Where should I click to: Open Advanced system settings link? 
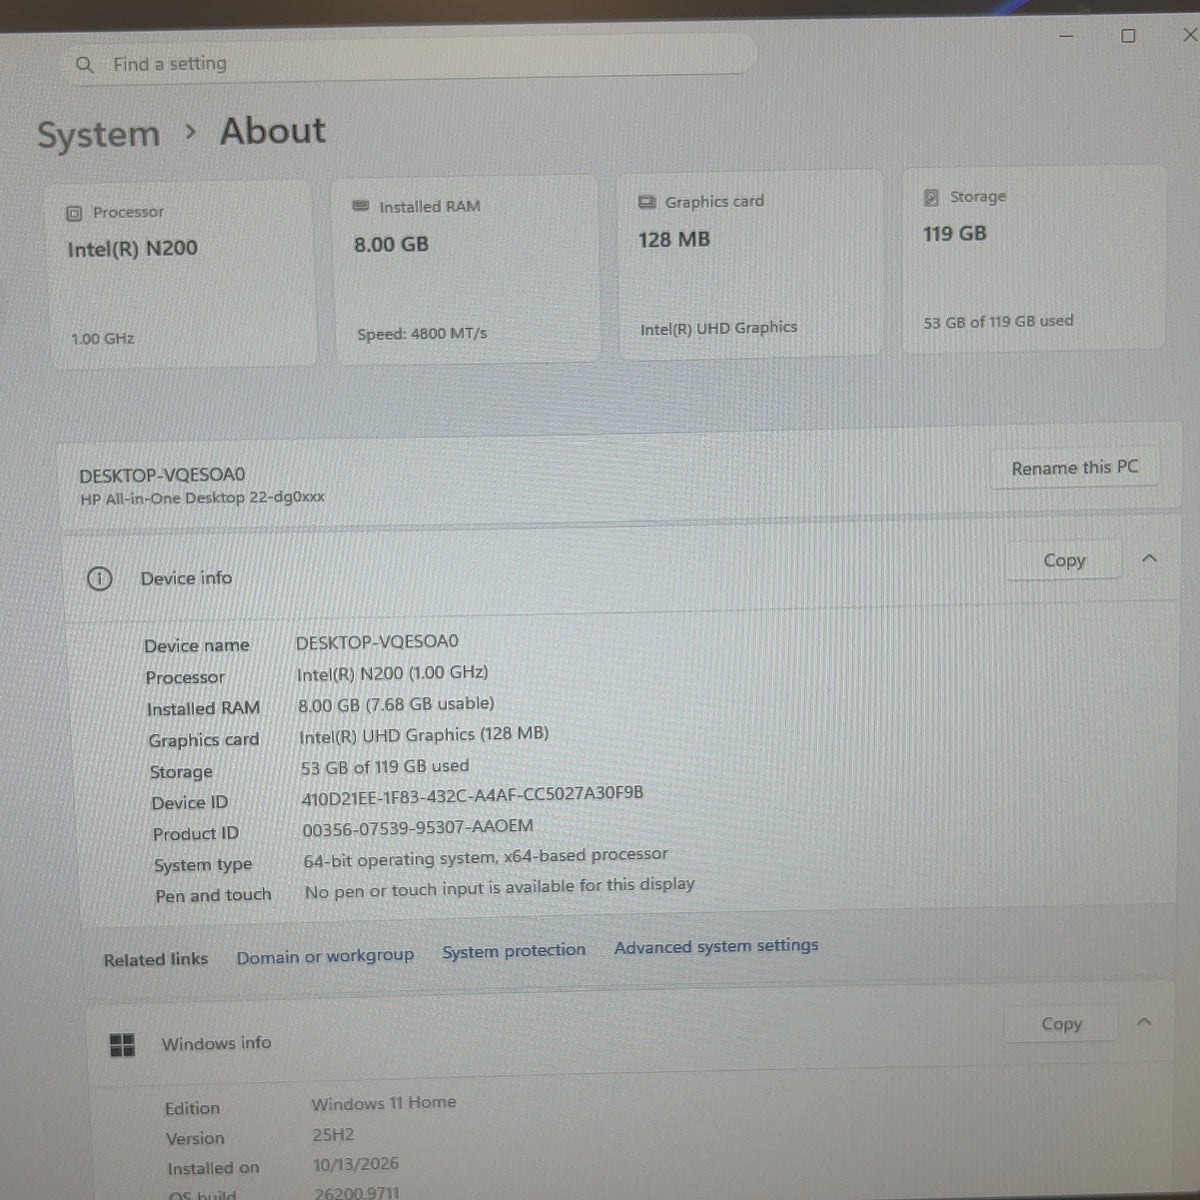point(716,946)
